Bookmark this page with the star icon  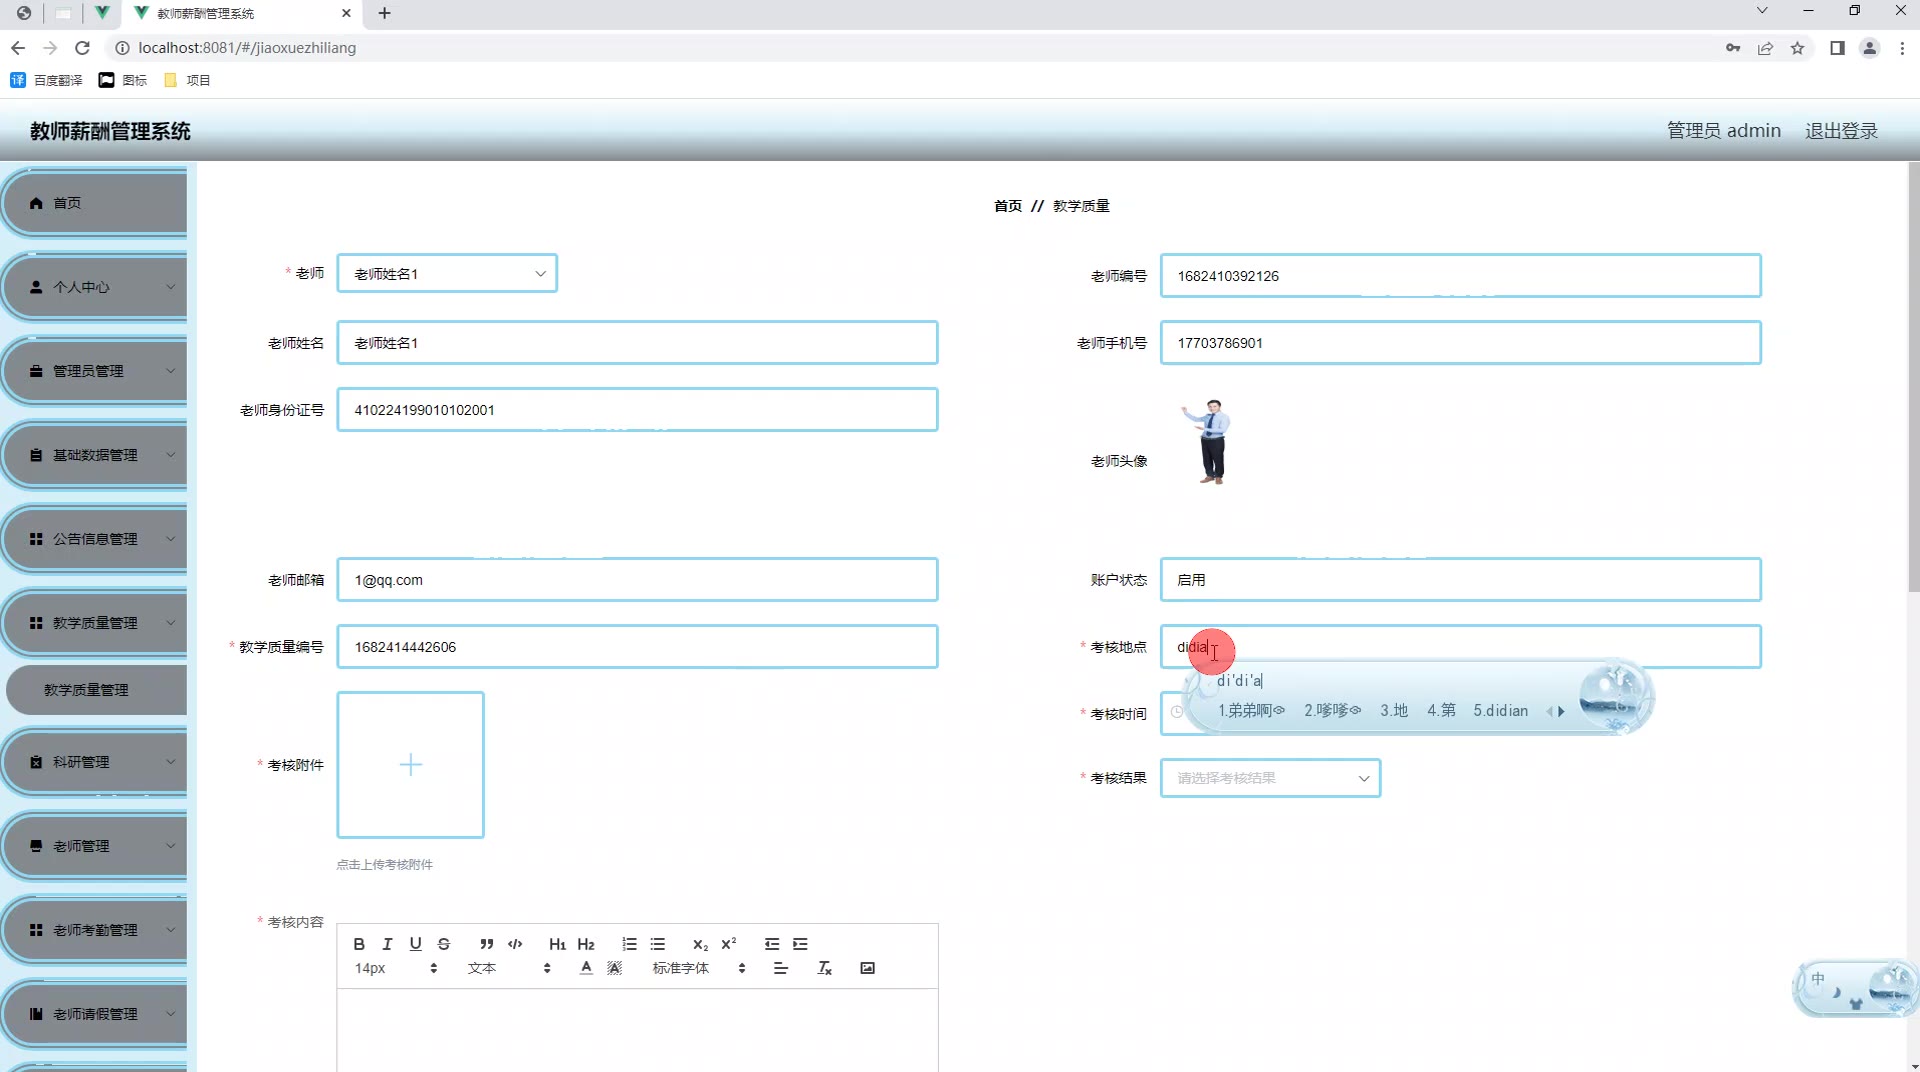pyautogui.click(x=1797, y=48)
